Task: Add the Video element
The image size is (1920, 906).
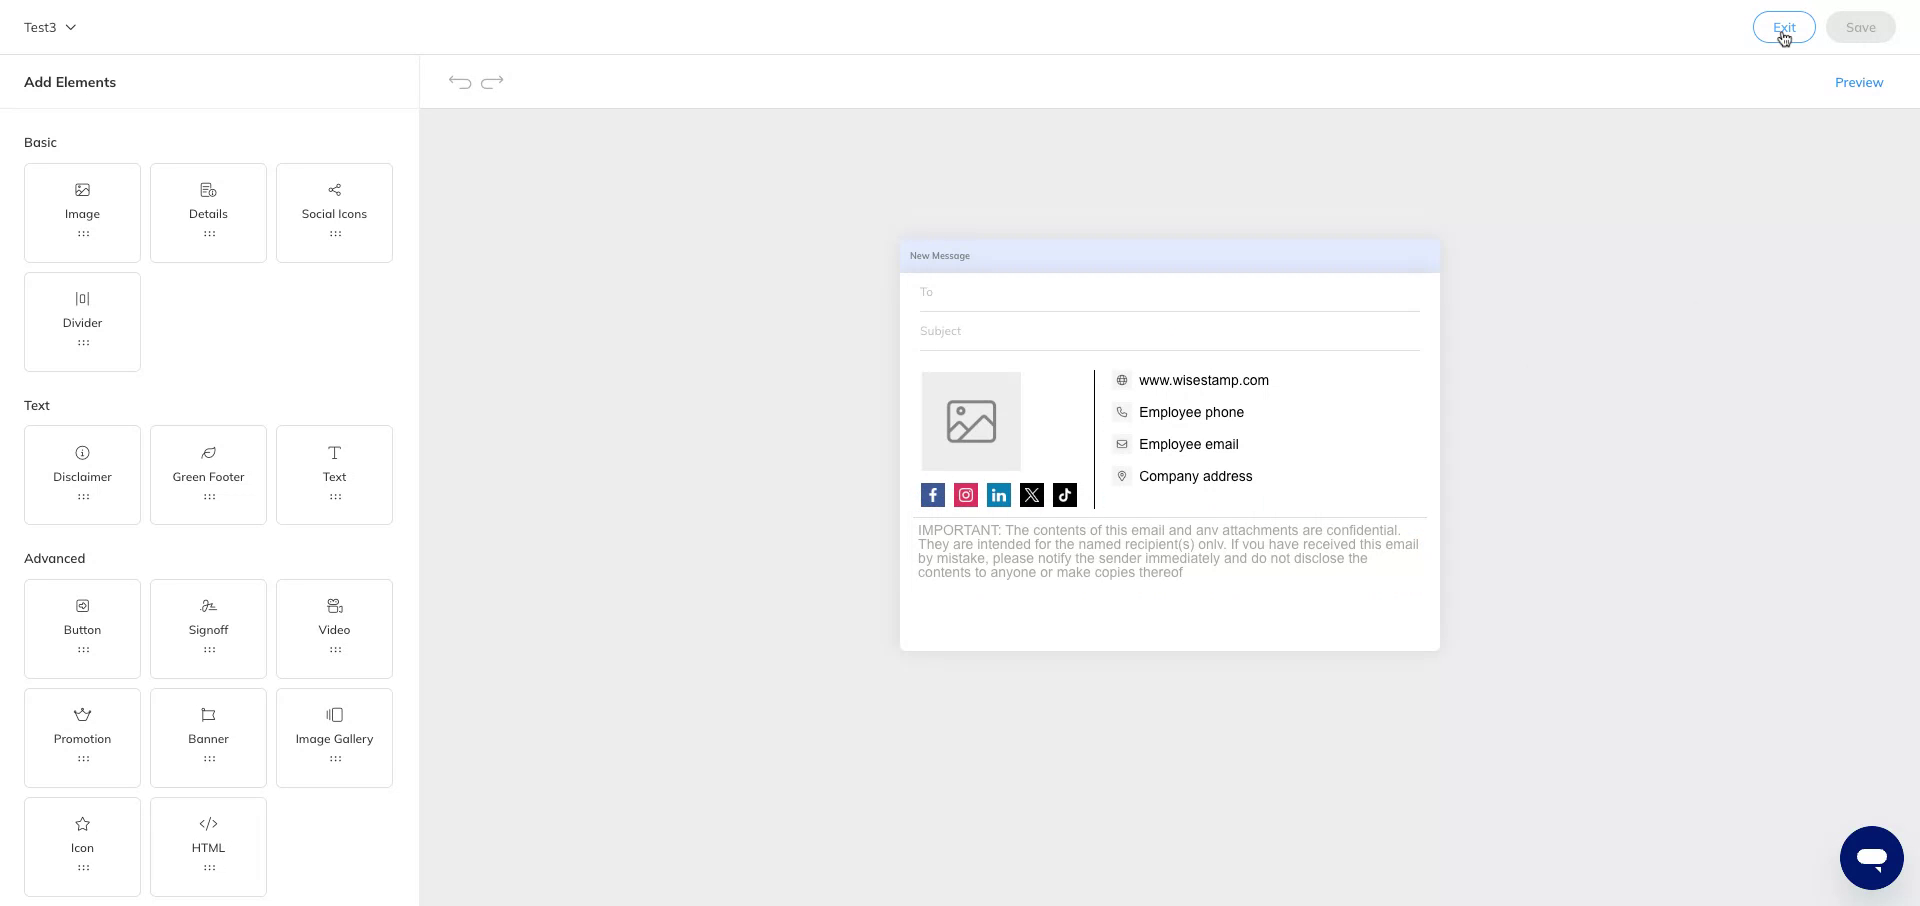Action: click(x=334, y=628)
